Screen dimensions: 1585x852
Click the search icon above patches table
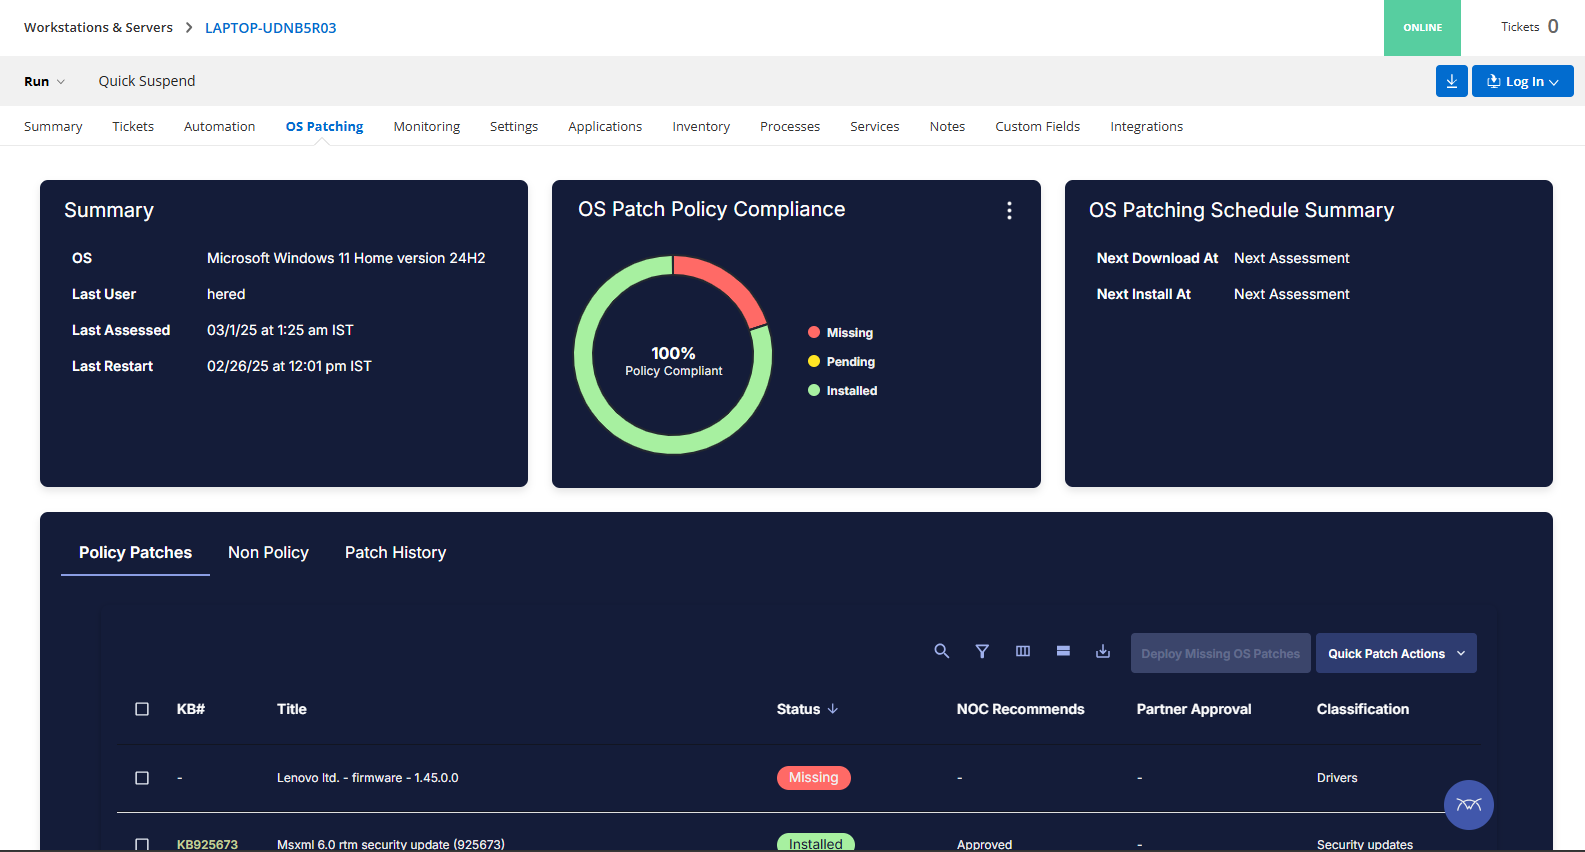[x=941, y=651]
